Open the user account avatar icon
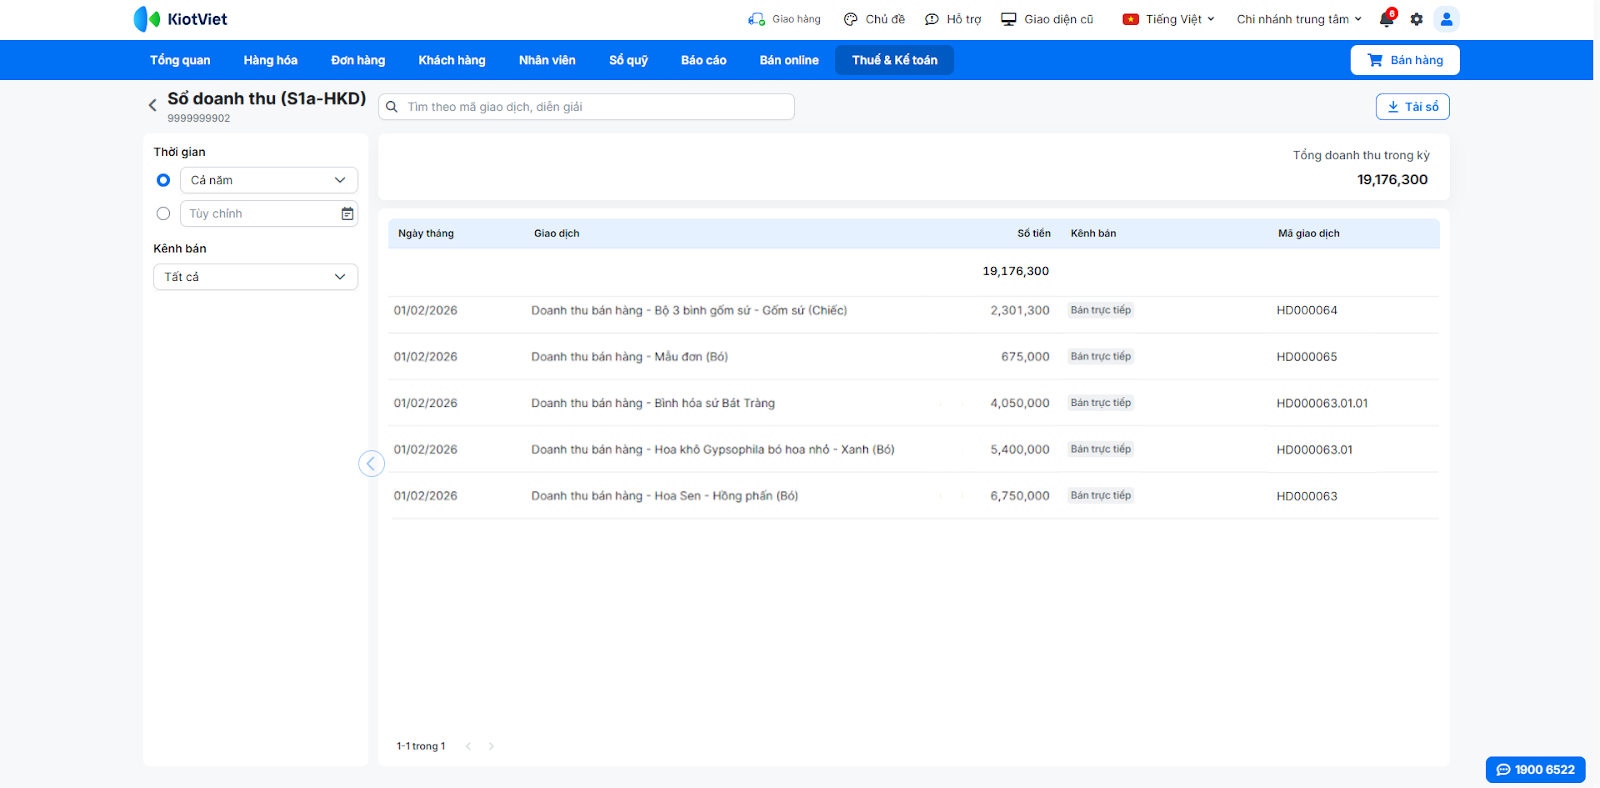The height and width of the screenshot is (788, 1600). click(1446, 19)
